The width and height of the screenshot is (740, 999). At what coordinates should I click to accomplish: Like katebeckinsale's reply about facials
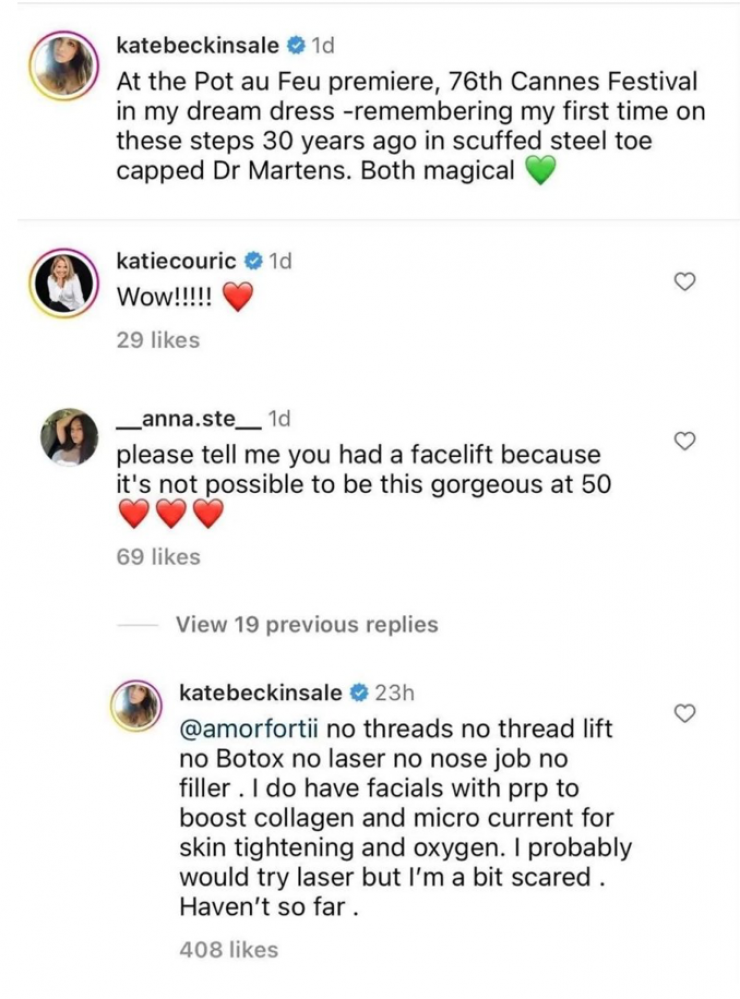(685, 713)
